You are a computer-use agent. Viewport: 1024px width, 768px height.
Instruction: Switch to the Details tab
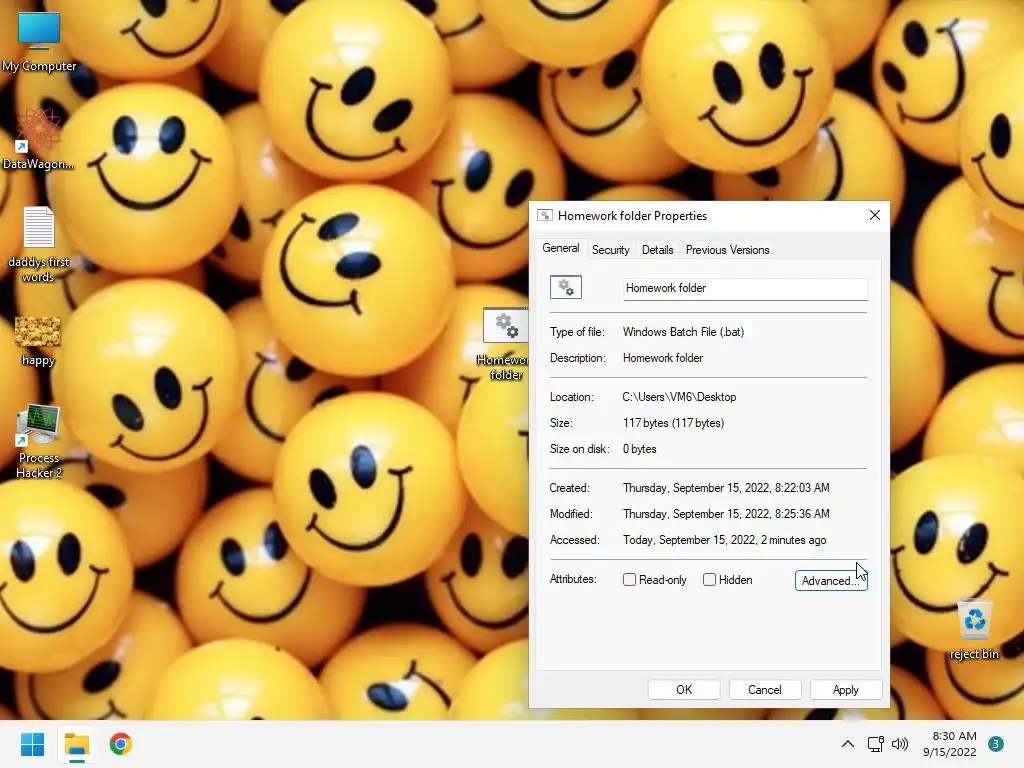coord(658,250)
